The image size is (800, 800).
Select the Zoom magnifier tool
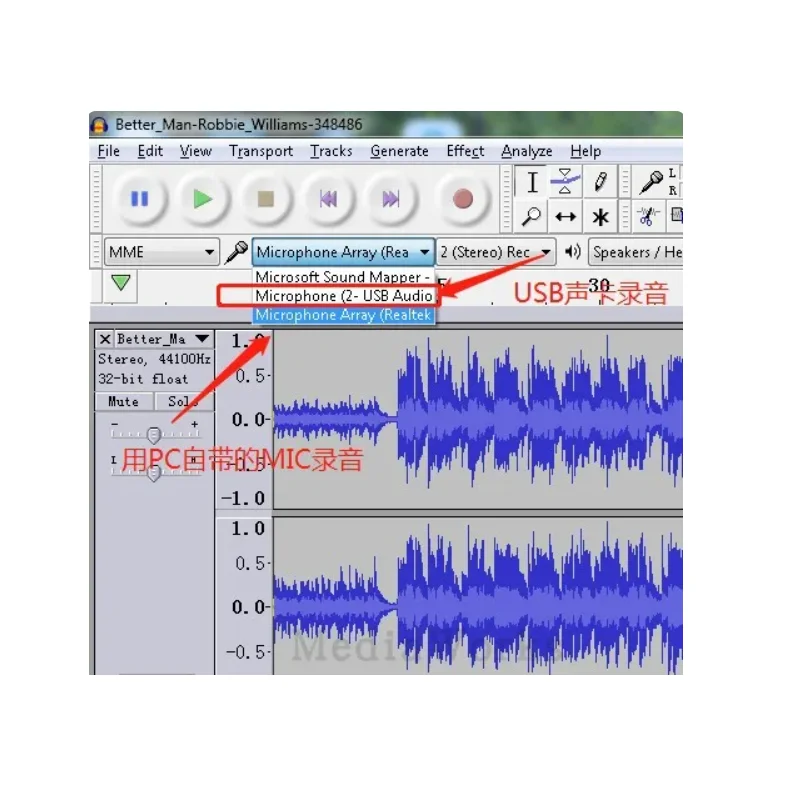533,216
